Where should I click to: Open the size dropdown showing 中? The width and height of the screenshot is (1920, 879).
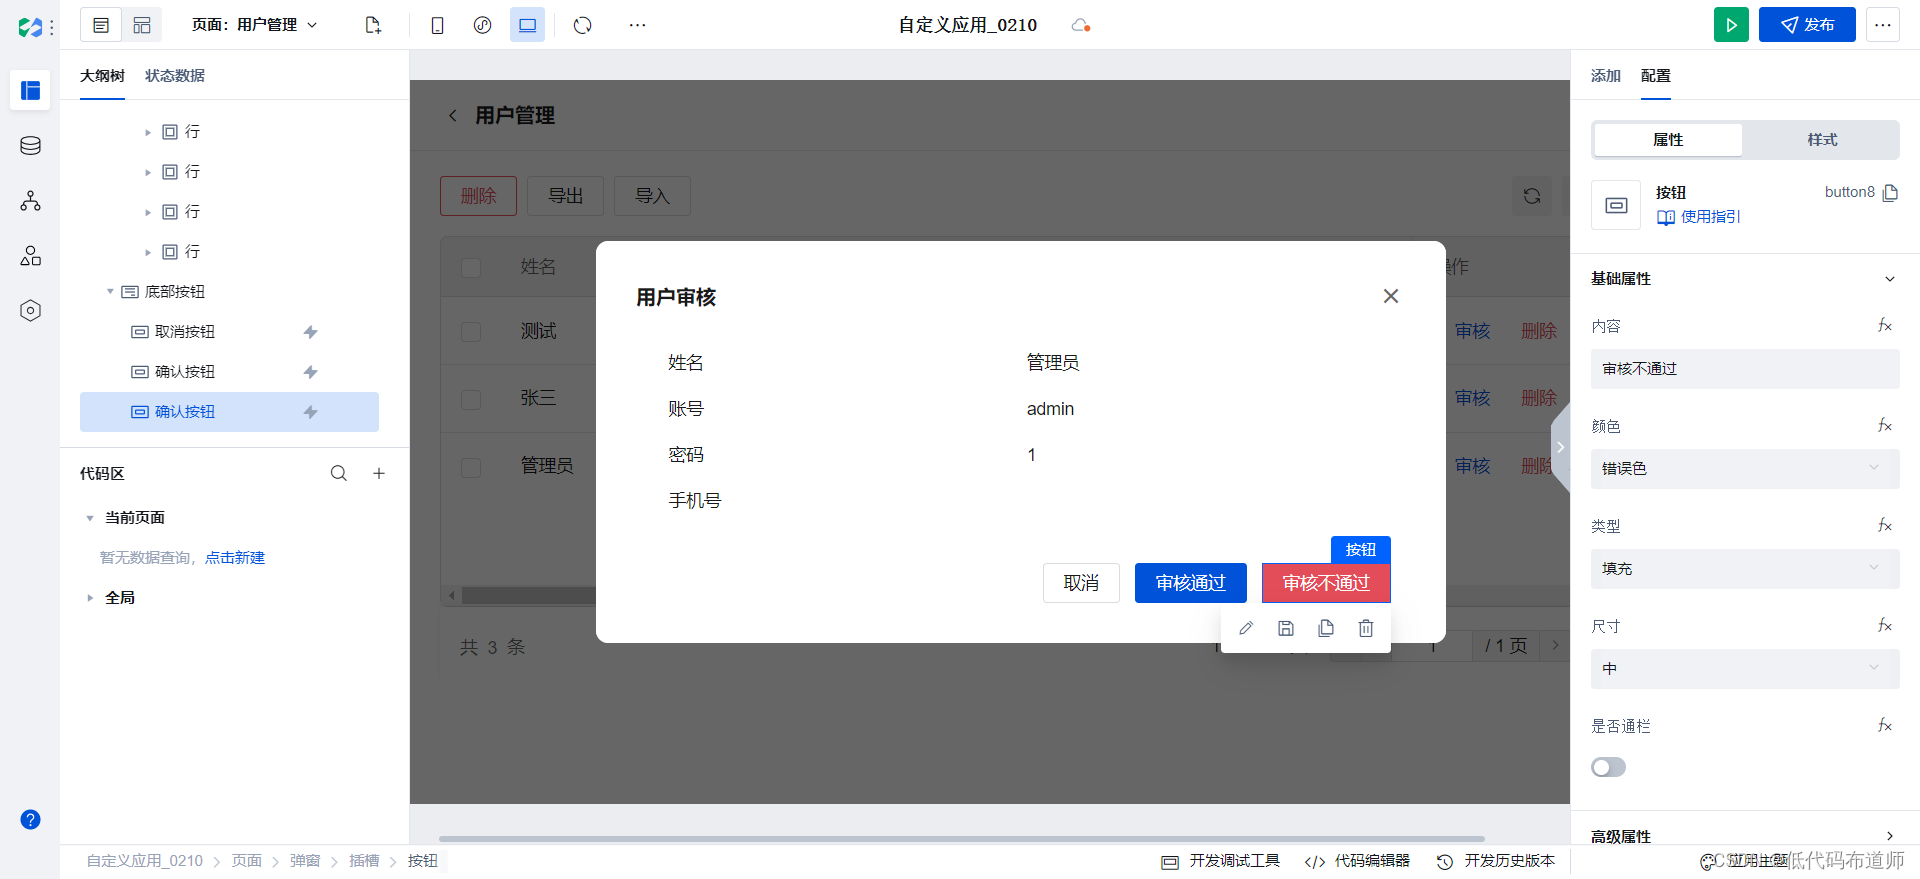(1745, 669)
